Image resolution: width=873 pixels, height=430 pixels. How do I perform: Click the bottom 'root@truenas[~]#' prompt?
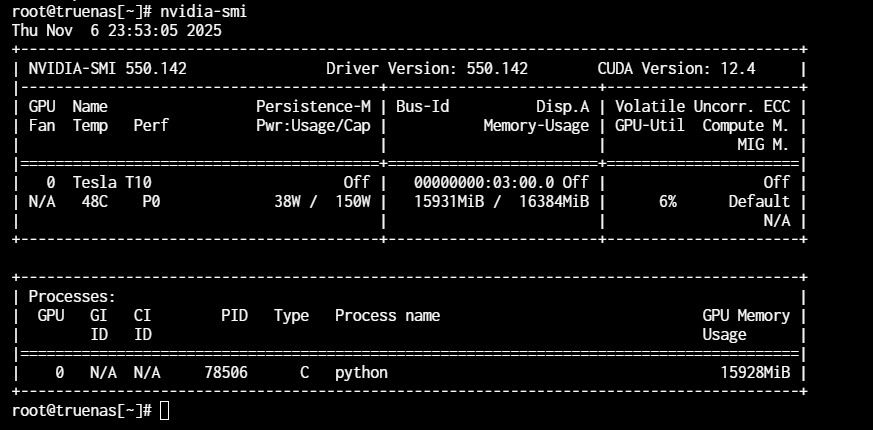82,411
